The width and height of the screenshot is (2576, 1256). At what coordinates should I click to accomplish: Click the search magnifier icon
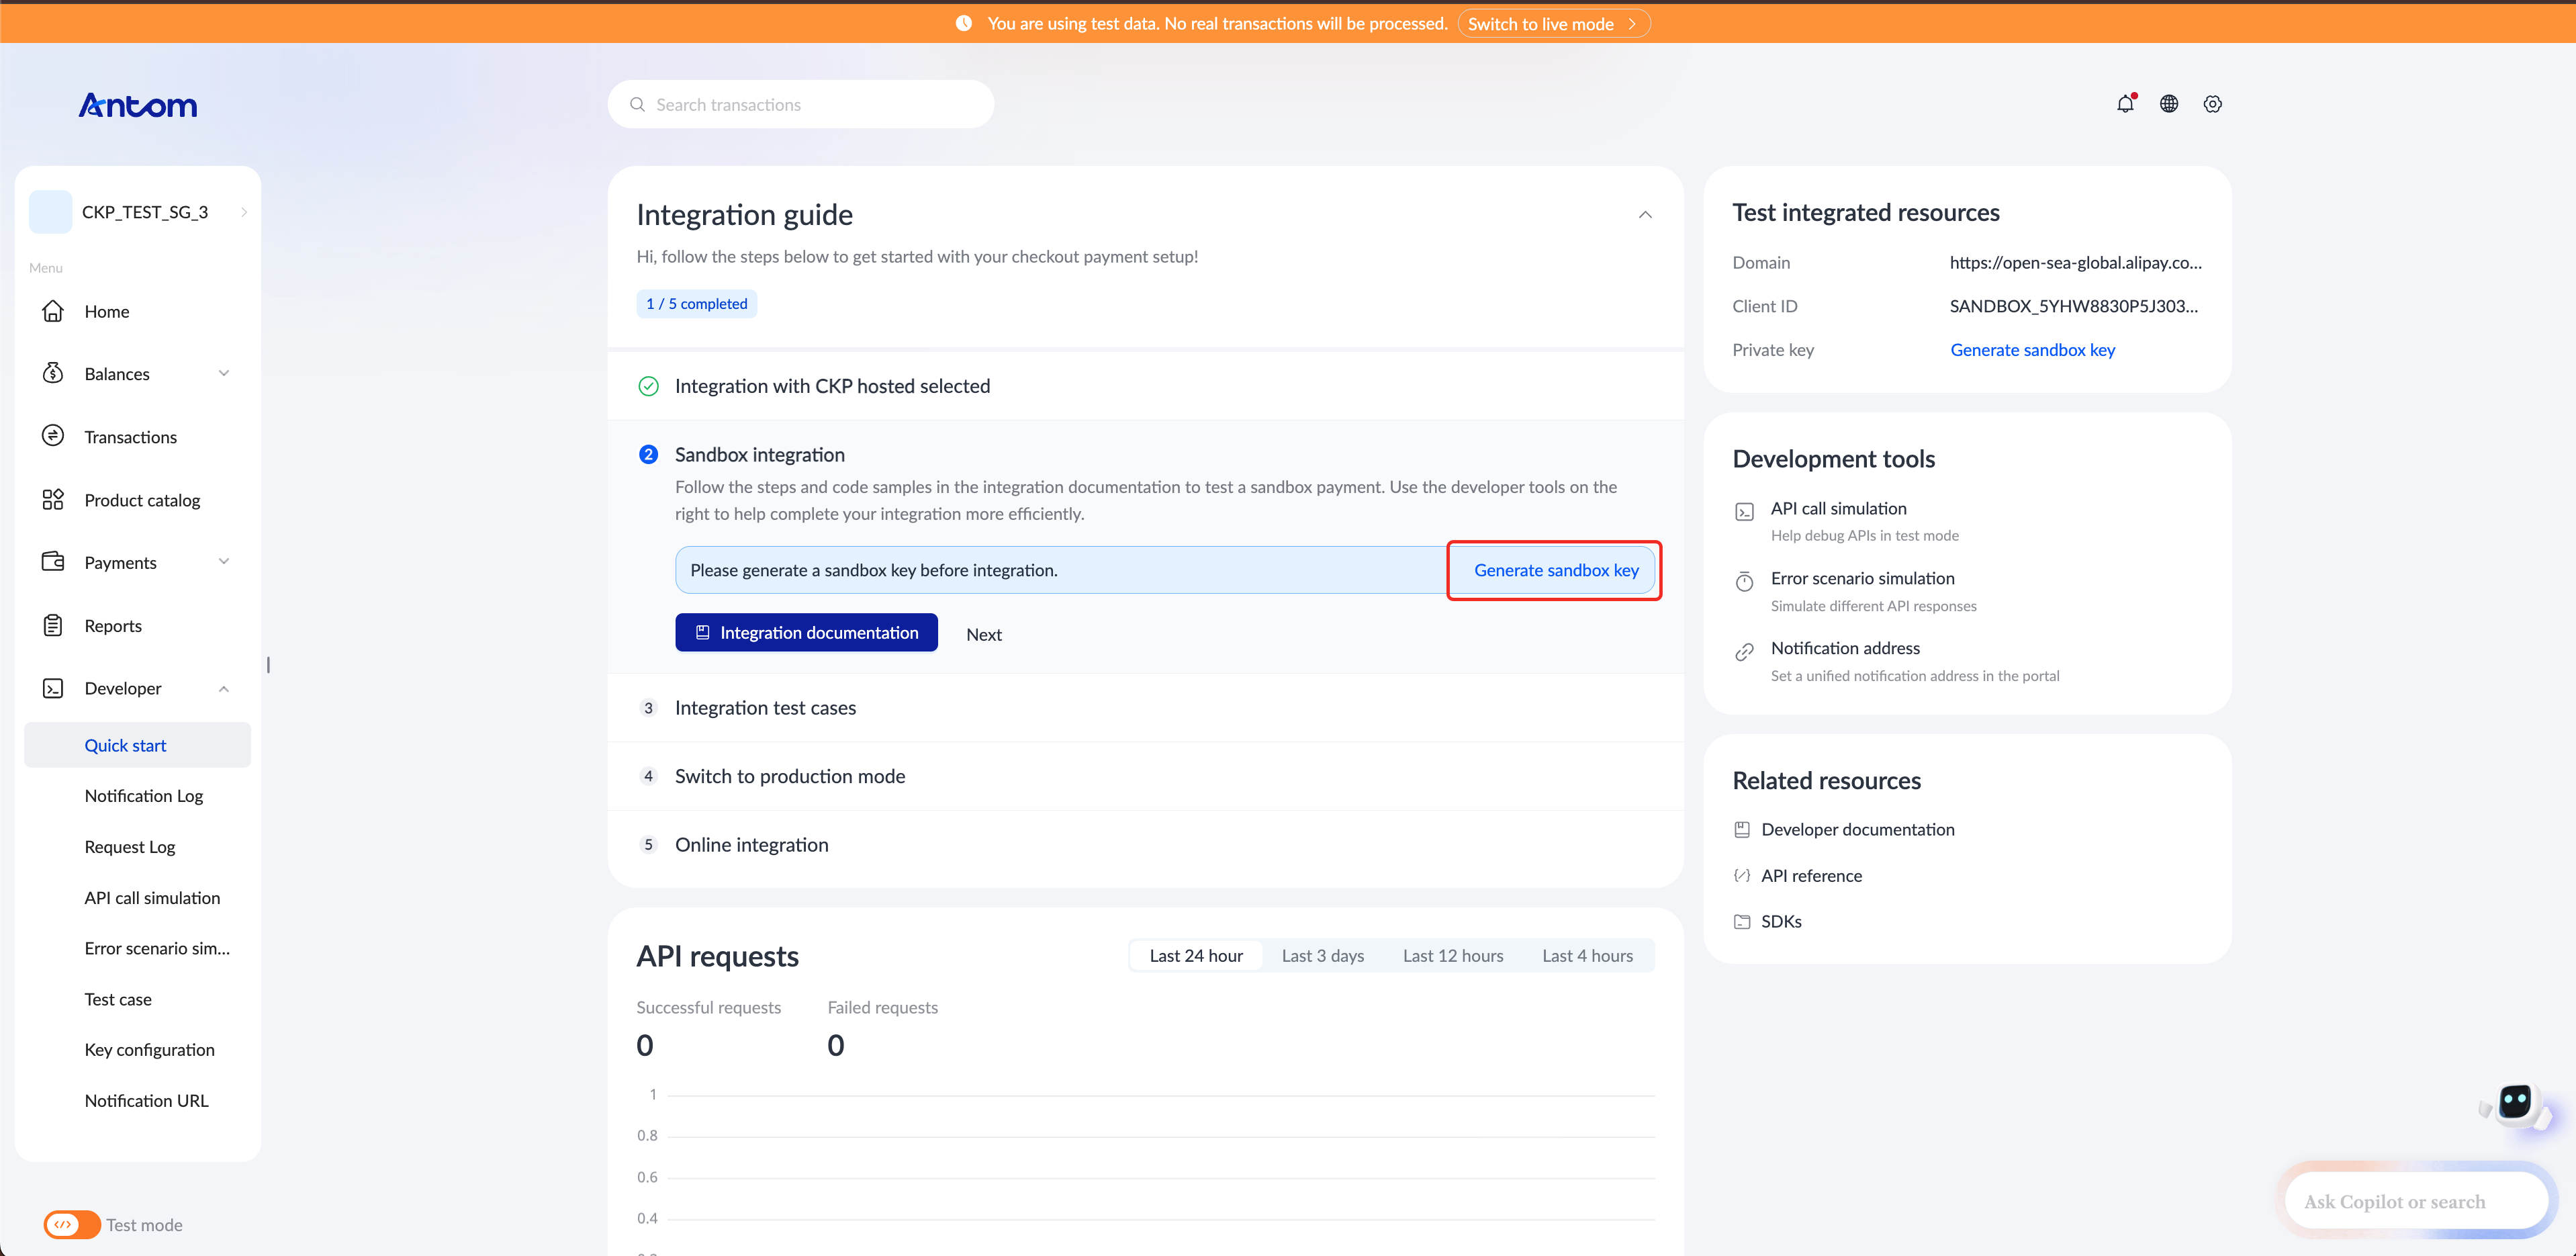pos(637,104)
